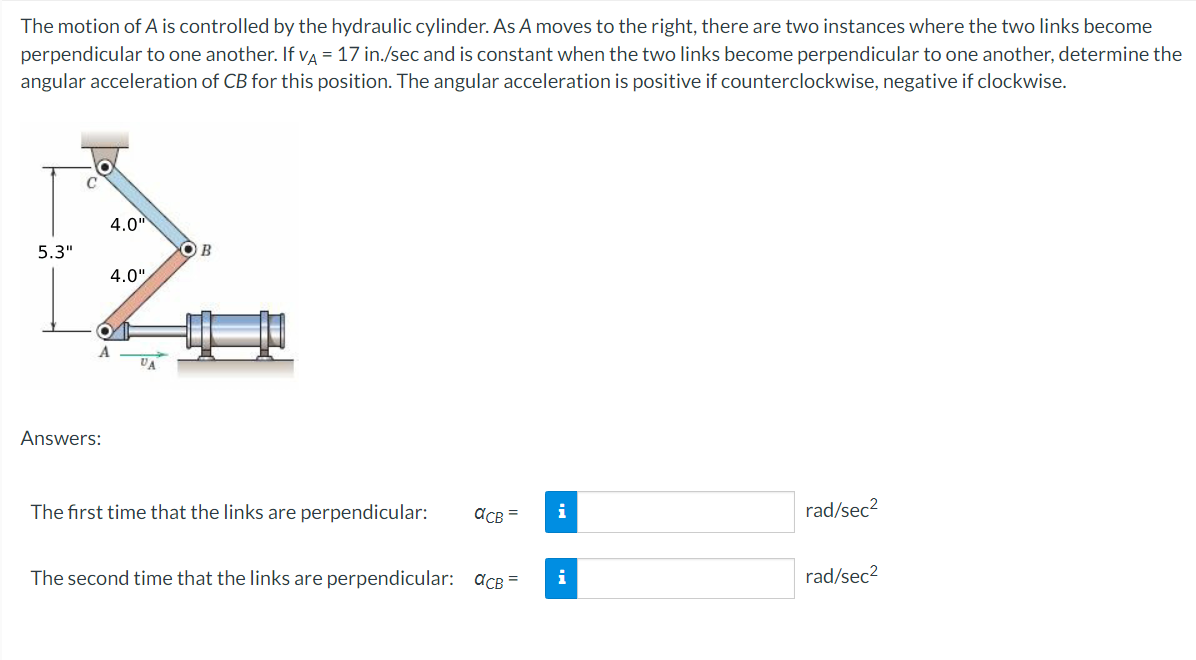Screen dimensions: 1196x660
Task: Select the pin joint marker at point B
Action: pos(188,249)
